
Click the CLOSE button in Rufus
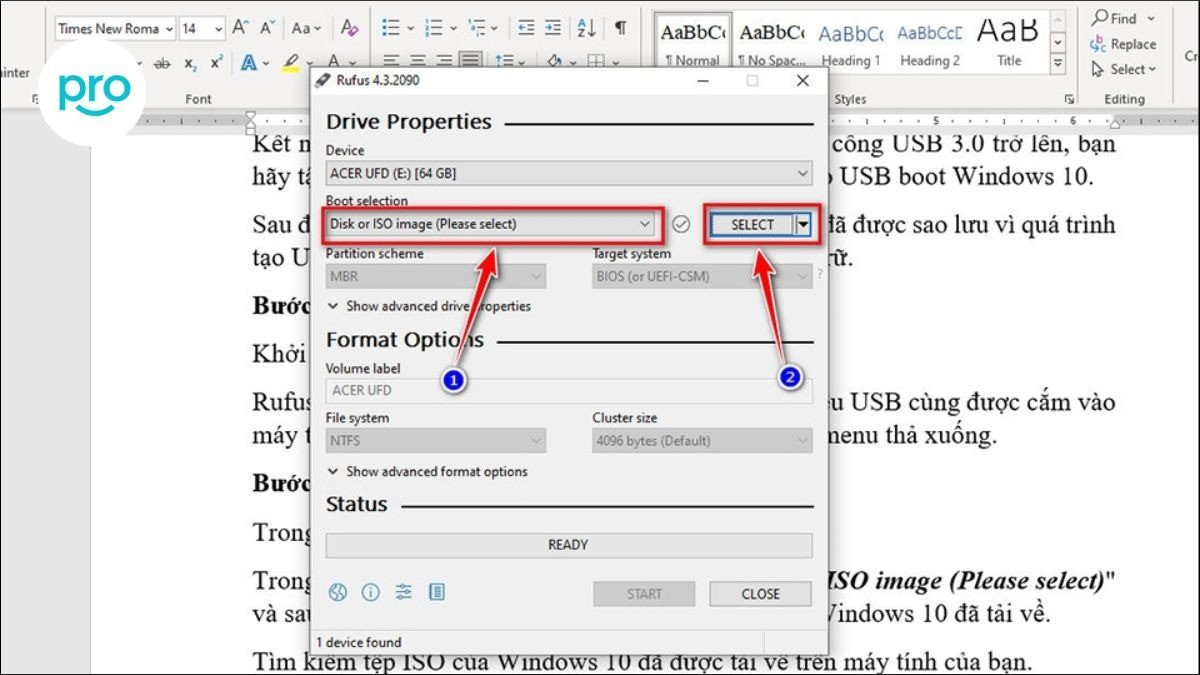760,593
